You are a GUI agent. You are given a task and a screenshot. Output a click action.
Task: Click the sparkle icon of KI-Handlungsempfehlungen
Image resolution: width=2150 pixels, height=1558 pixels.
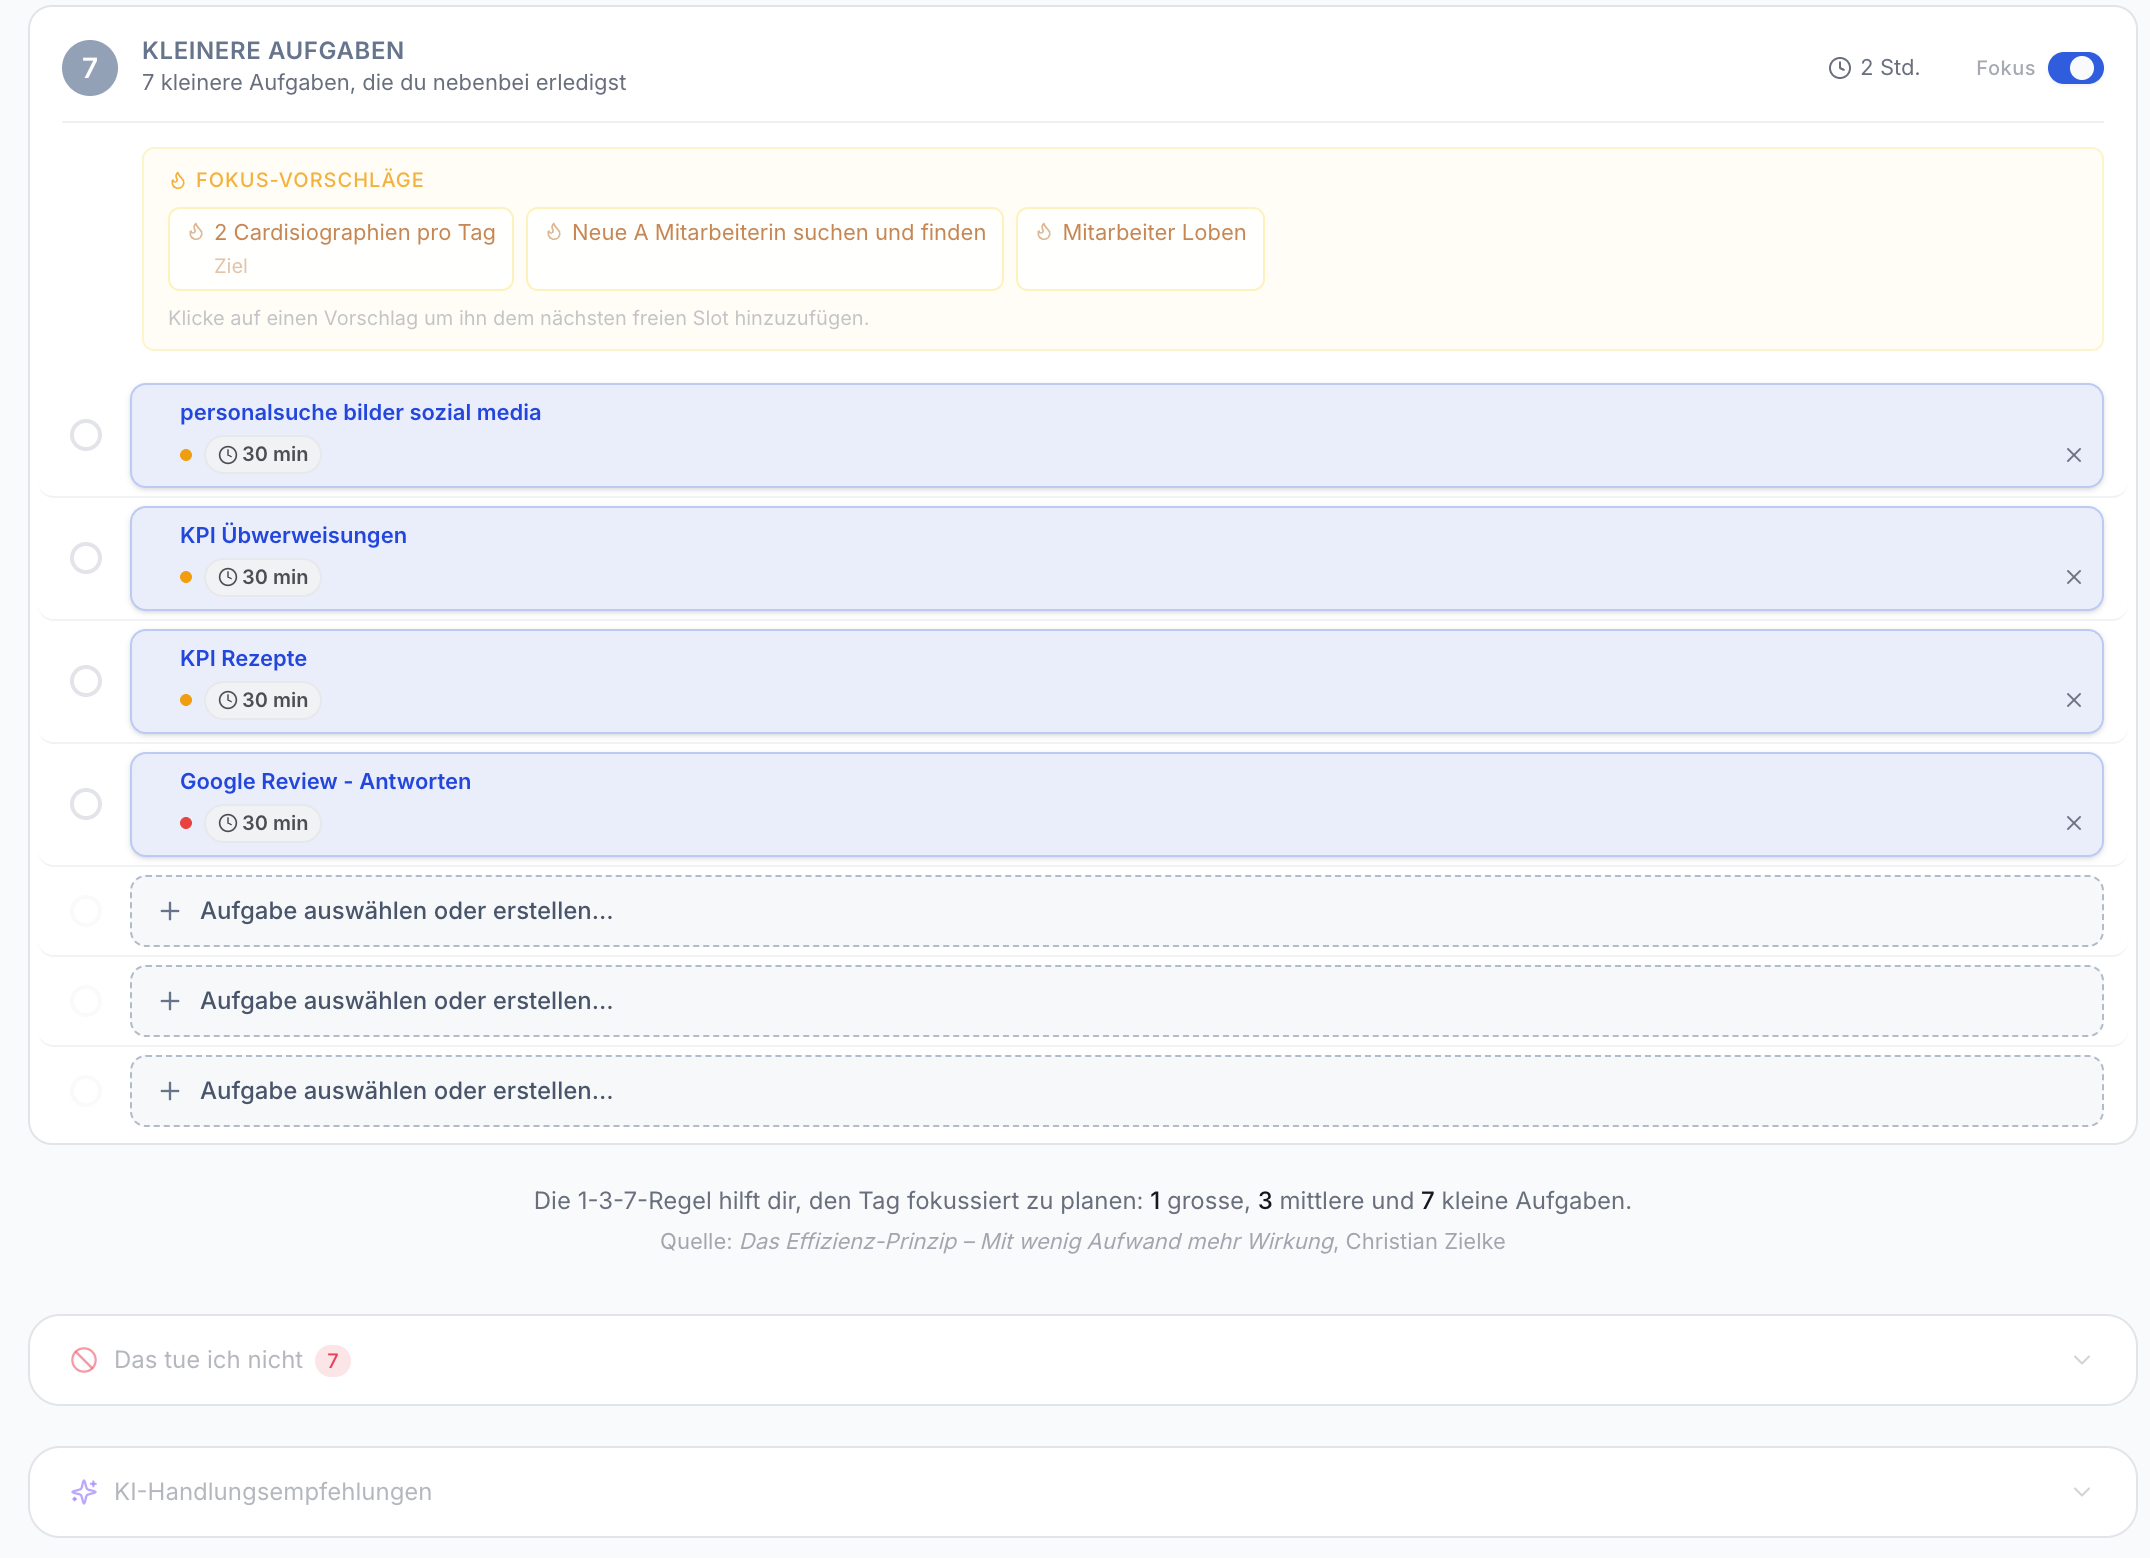coord(84,1492)
